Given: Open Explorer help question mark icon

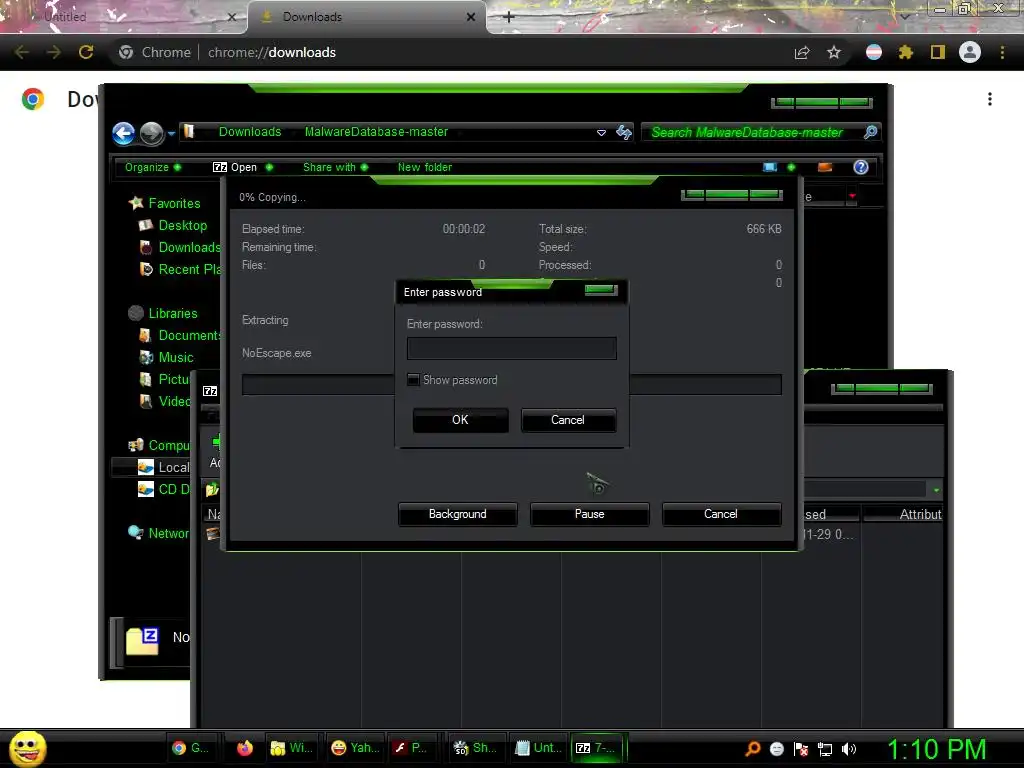Looking at the screenshot, I should [861, 167].
